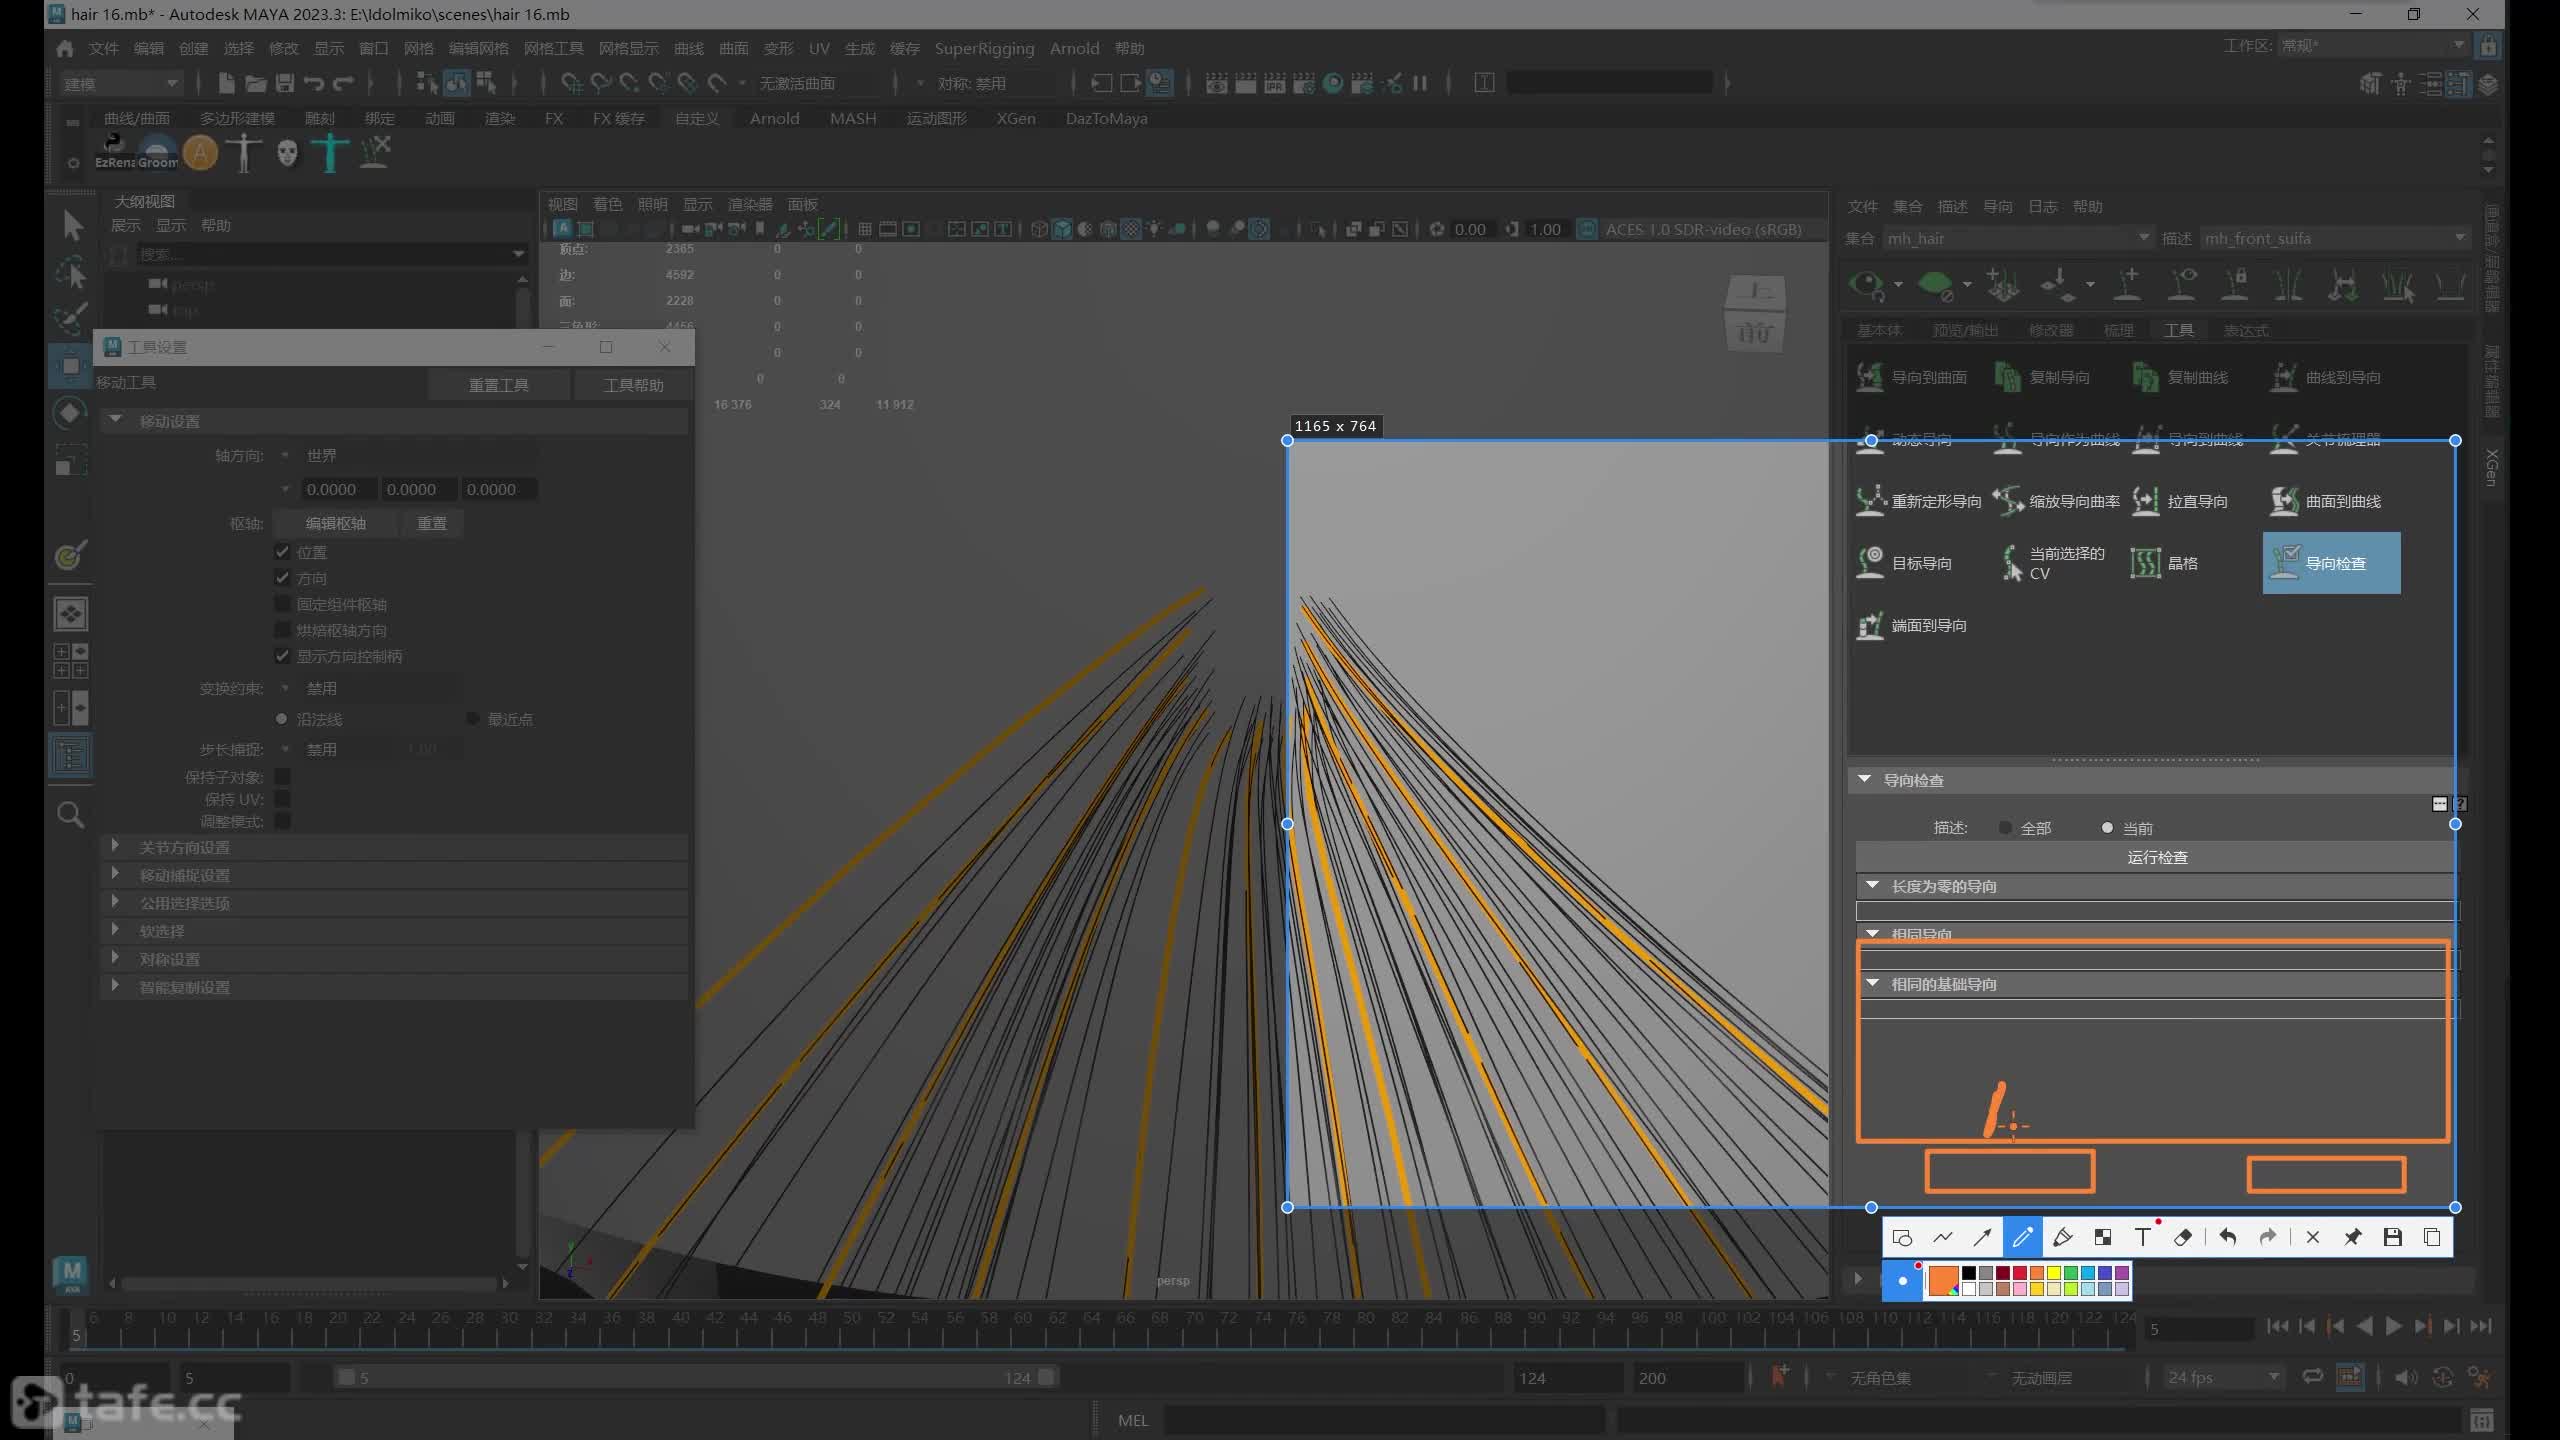Select the pencil drawing tool
This screenshot has height=1440, width=2560.
click(x=2022, y=1238)
